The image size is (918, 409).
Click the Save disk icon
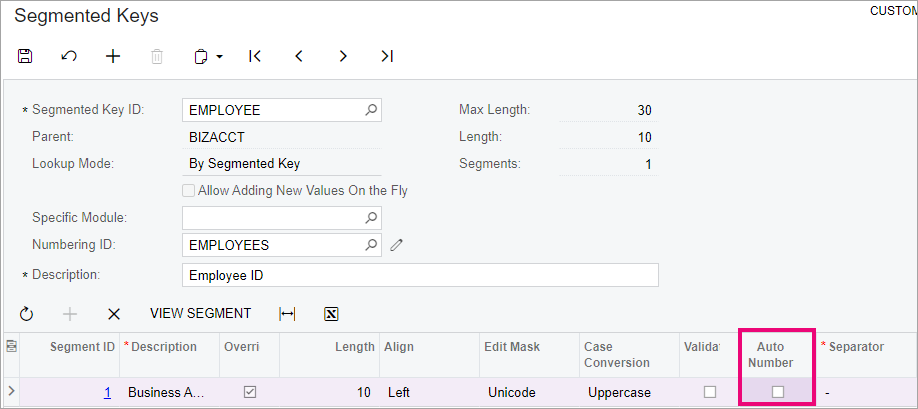(x=25, y=56)
